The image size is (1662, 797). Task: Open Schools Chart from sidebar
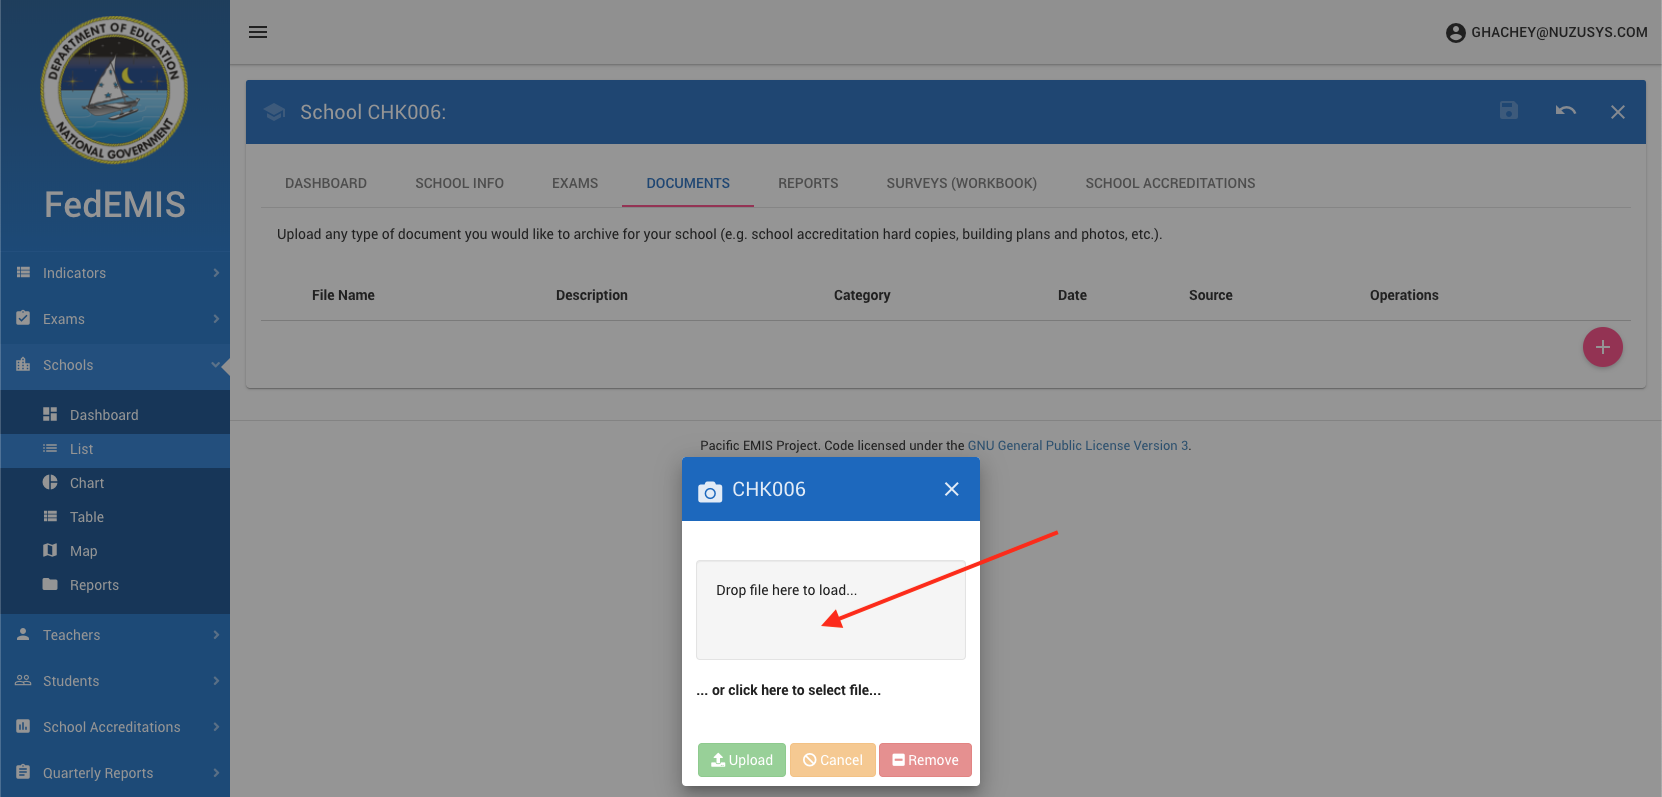(x=87, y=483)
